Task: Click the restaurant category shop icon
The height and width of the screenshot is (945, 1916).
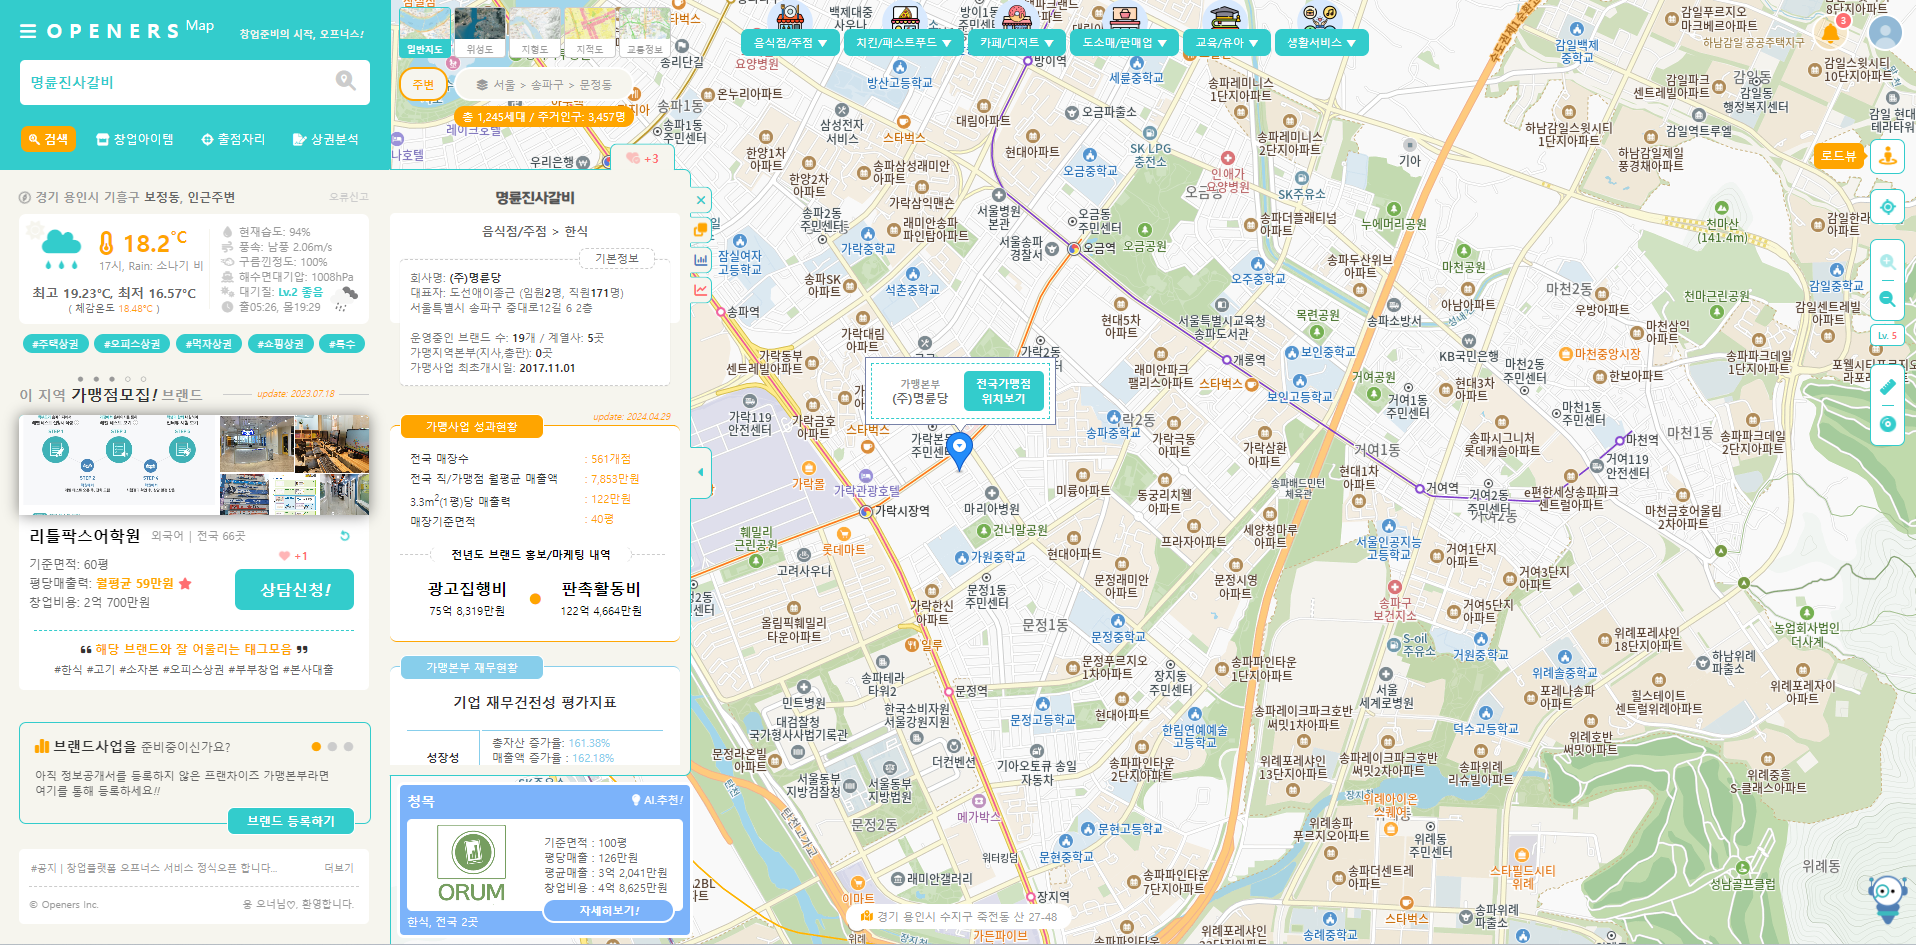Action: click(790, 15)
